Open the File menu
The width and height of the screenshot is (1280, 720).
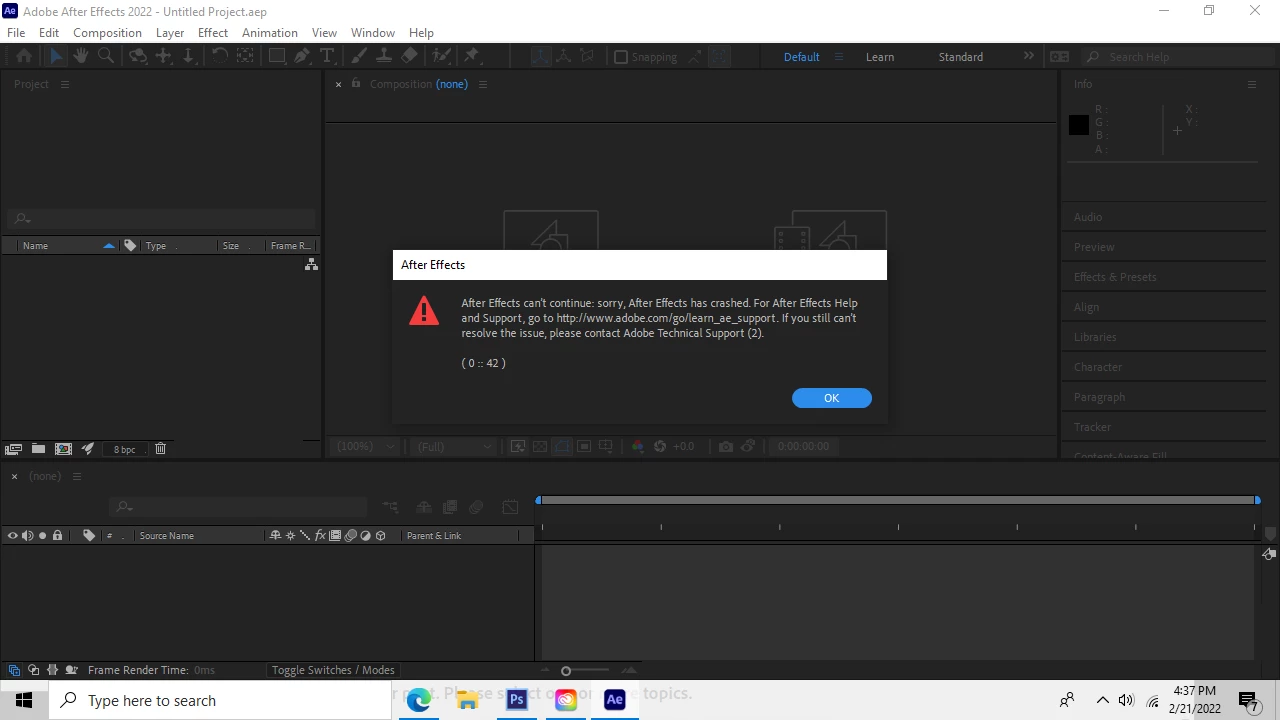point(16,32)
